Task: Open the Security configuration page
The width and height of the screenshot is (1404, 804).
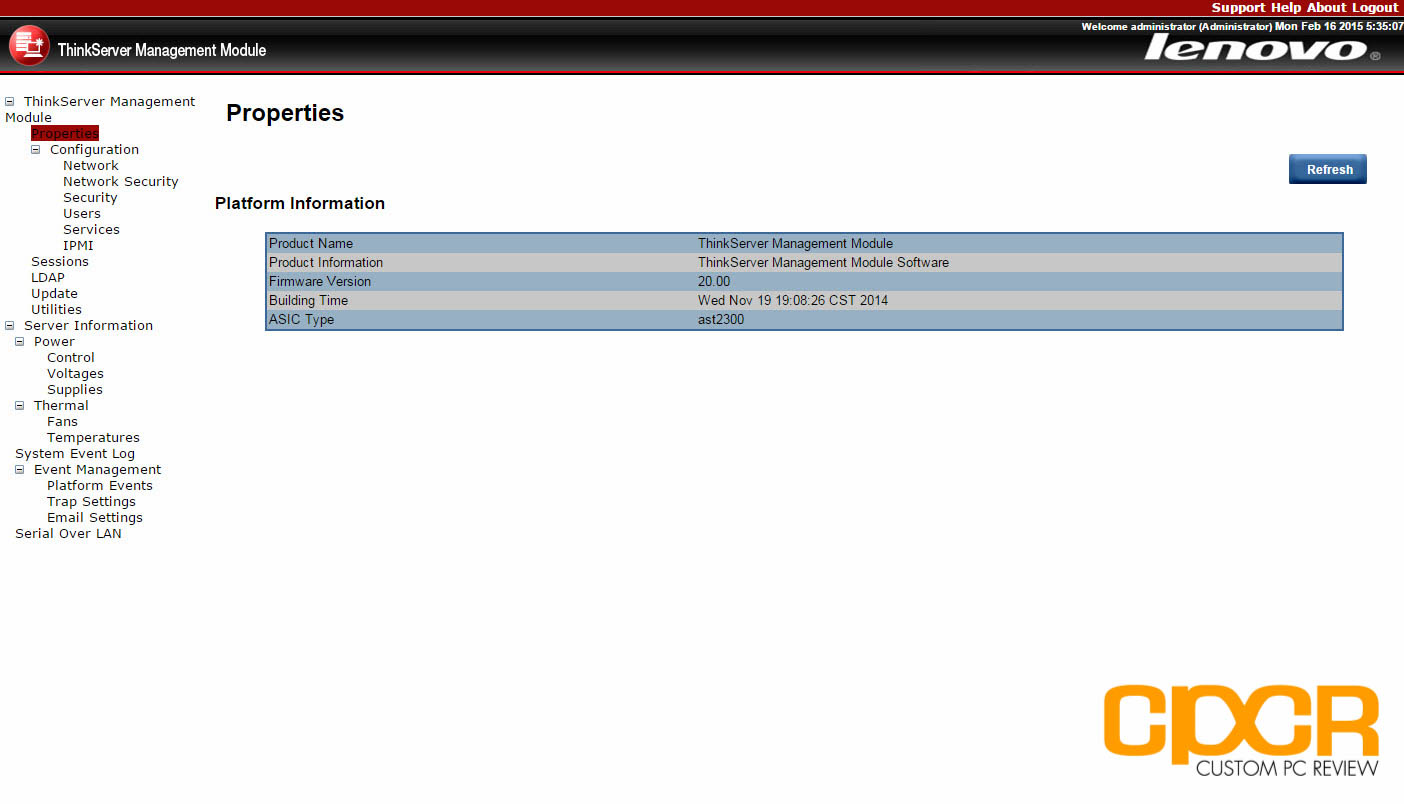Action: click(x=90, y=198)
